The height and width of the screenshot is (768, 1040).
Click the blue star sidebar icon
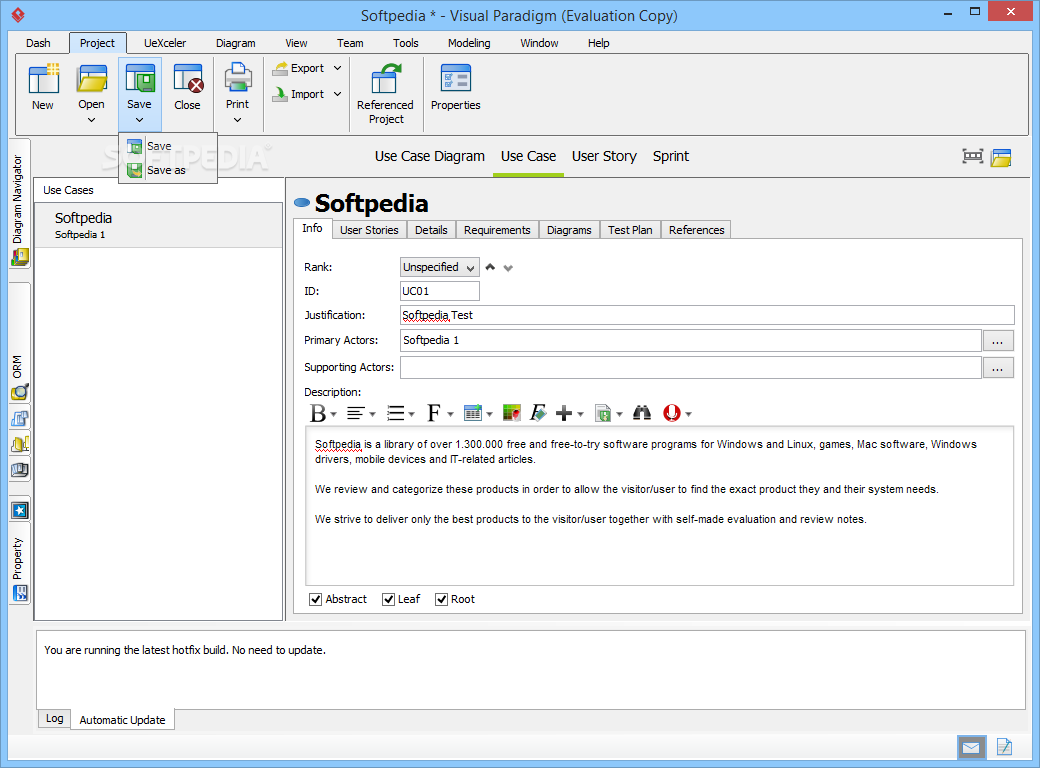(20, 510)
